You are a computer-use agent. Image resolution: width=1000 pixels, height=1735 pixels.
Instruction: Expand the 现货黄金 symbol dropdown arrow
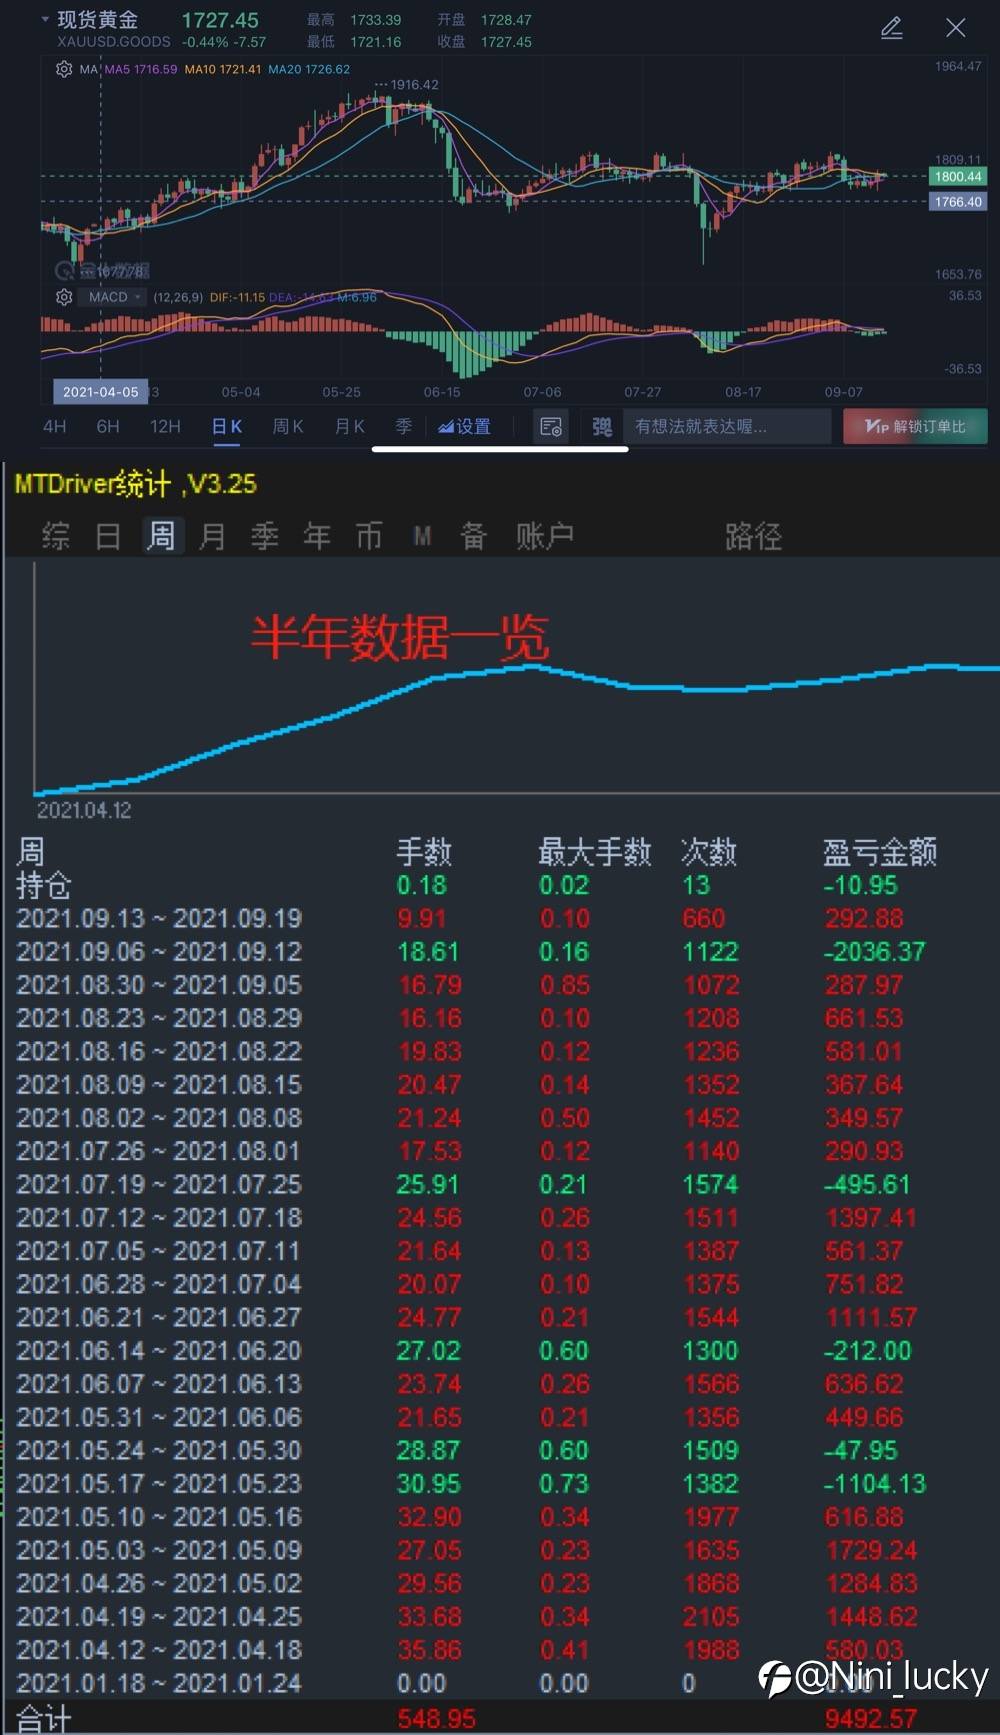tap(45, 19)
